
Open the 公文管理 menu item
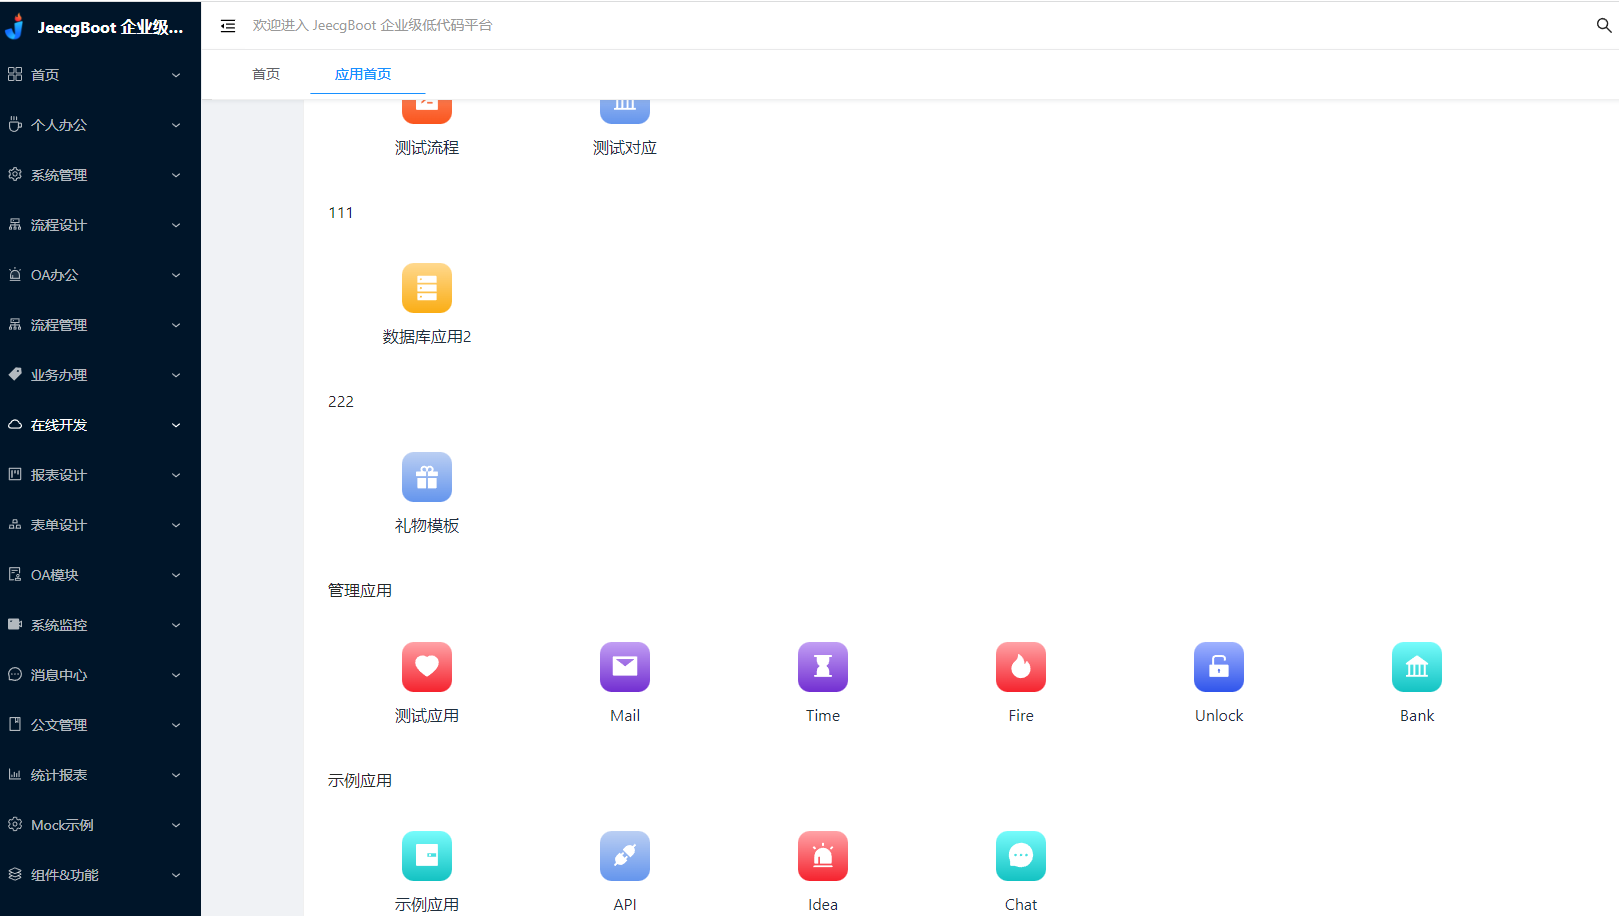click(x=100, y=725)
